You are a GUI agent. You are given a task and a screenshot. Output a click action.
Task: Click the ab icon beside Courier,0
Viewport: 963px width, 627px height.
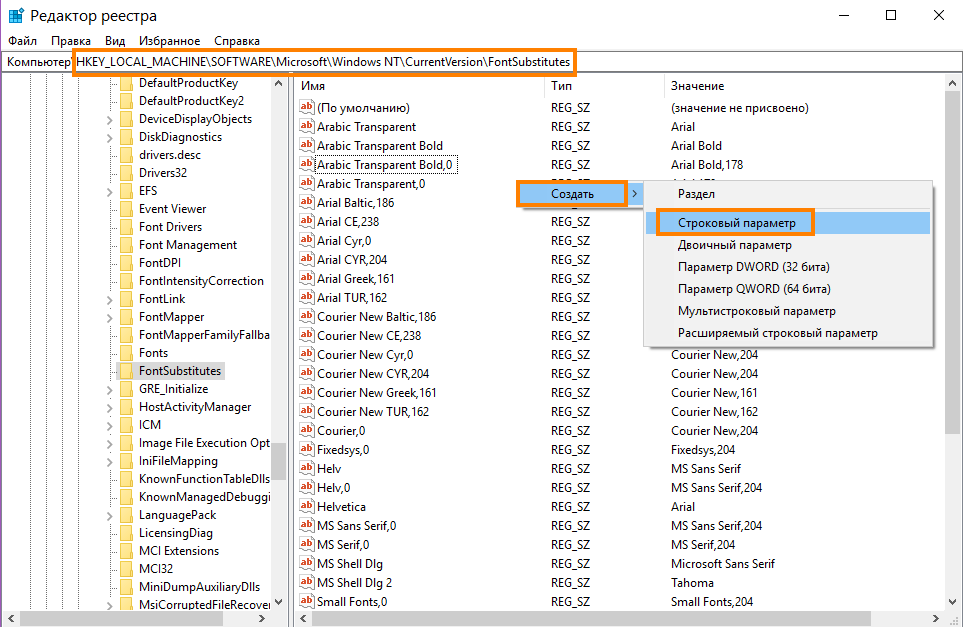click(x=306, y=430)
